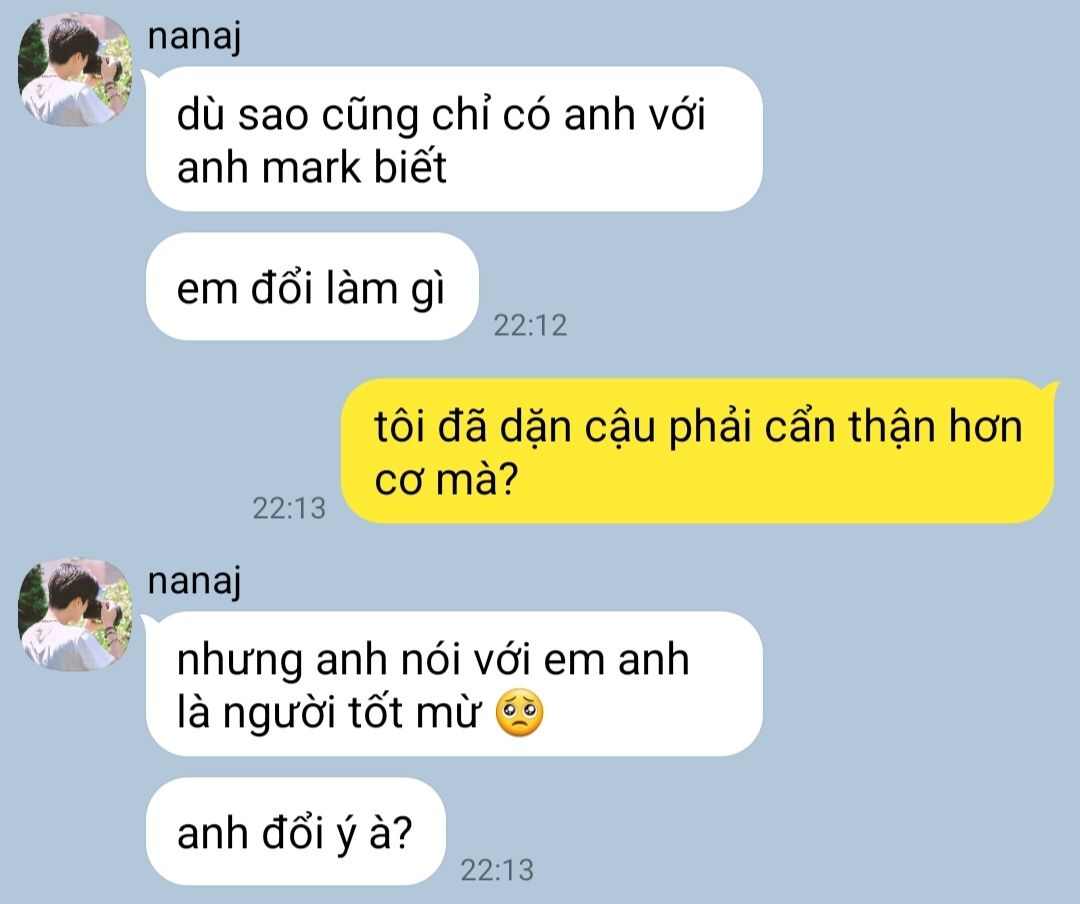
Task: Open nanaj's profile photo above the first message
Action: [75, 70]
